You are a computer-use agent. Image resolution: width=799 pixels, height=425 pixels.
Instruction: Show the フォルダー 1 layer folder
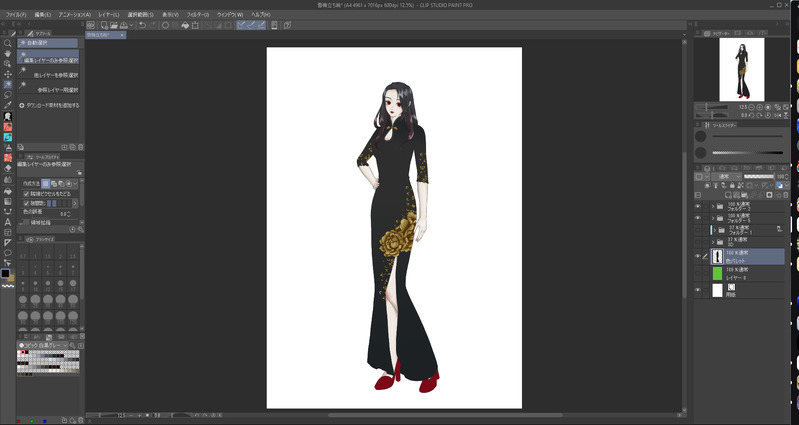(x=698, y=230)
